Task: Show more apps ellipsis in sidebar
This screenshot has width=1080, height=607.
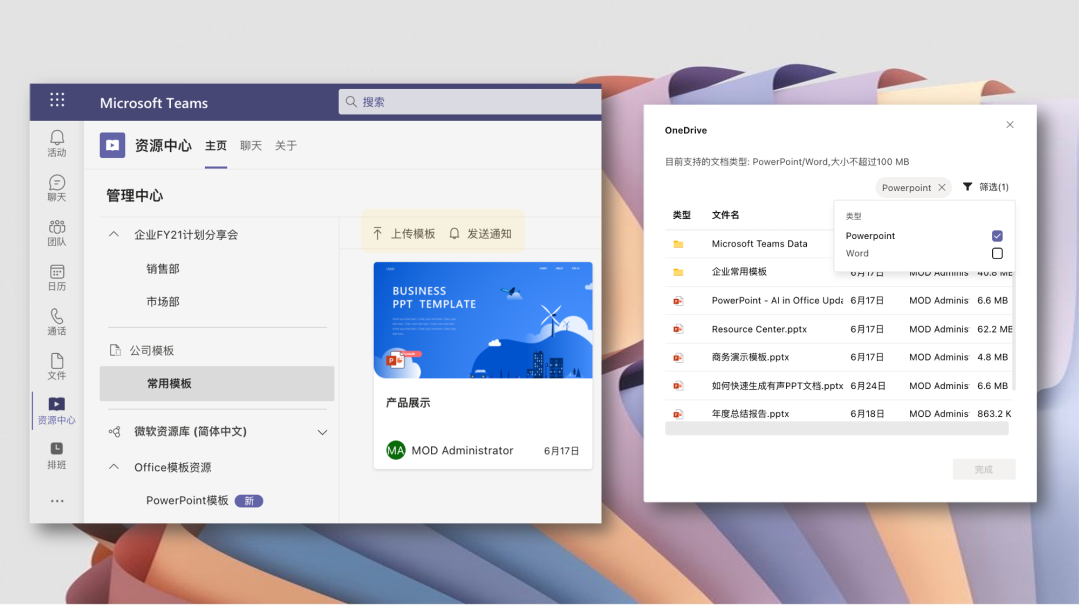Action: [x=57, y=501]
